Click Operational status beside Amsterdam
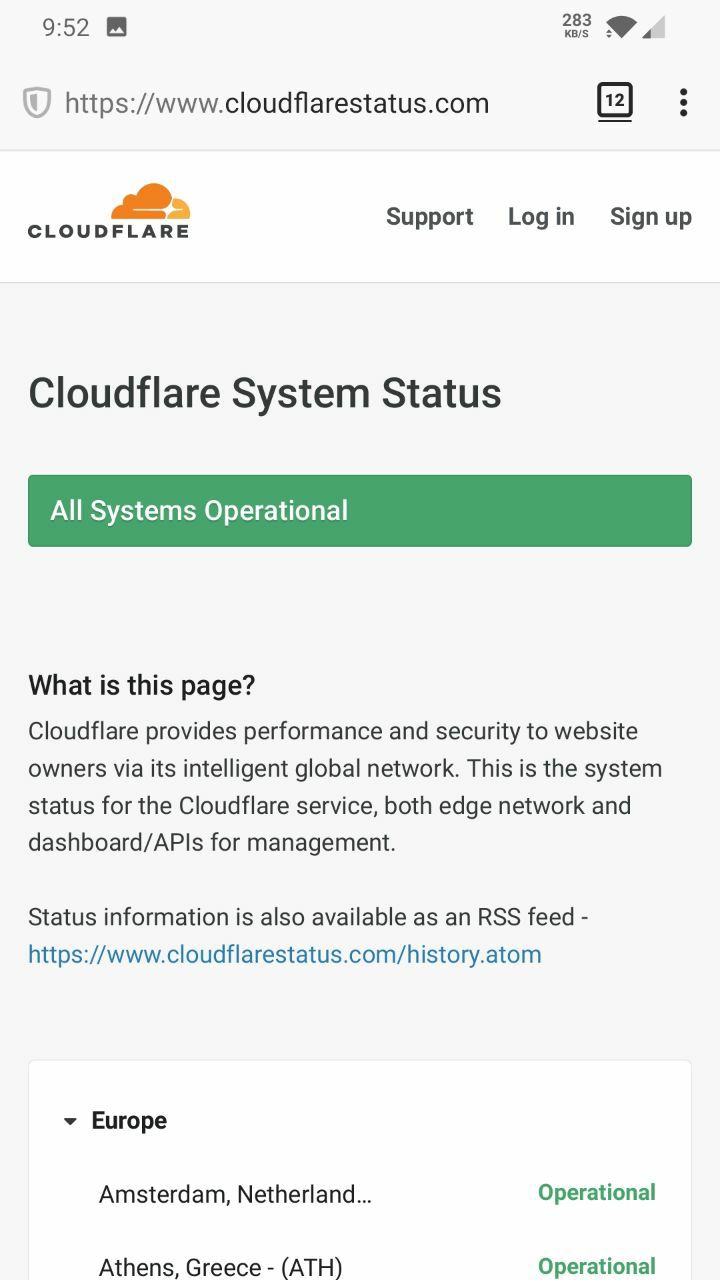Viewport: 720px width, 1280px height. (597, 1193)
